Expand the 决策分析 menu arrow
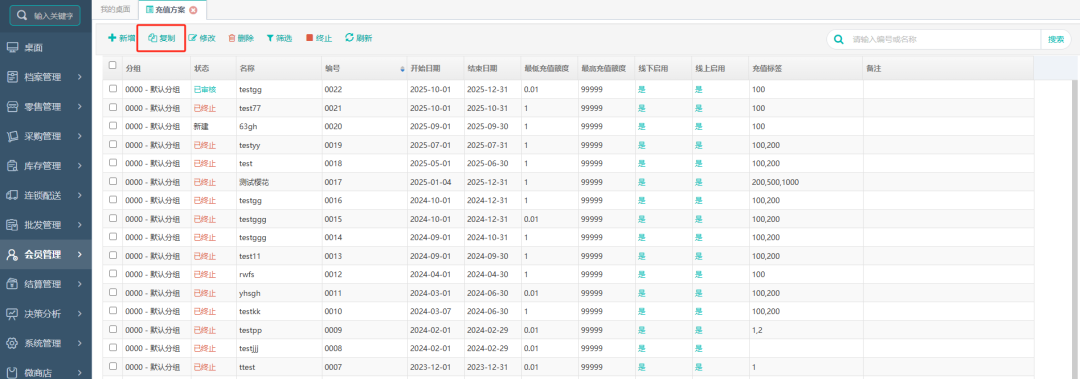Viewport: 1080px width, 379px height. click(x=80, y=314)
